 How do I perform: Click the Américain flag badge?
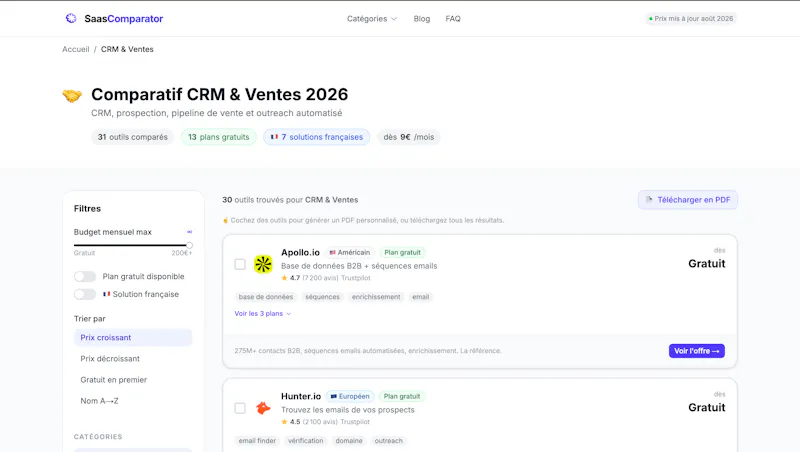click(x=350, y=253)
